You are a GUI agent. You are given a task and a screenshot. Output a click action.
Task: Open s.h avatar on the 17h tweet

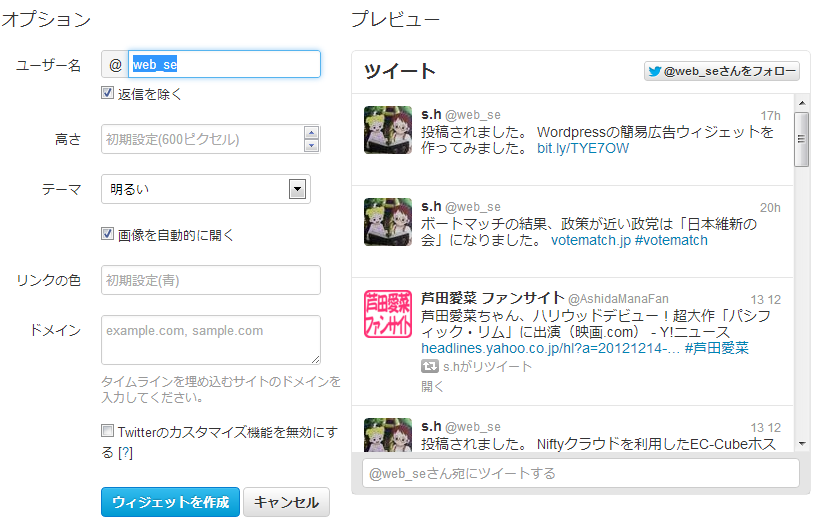point(388,130)
